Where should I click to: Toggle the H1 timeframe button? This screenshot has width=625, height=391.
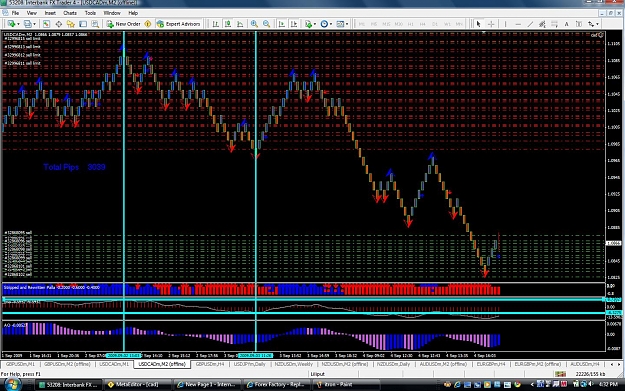click(411, 24)
